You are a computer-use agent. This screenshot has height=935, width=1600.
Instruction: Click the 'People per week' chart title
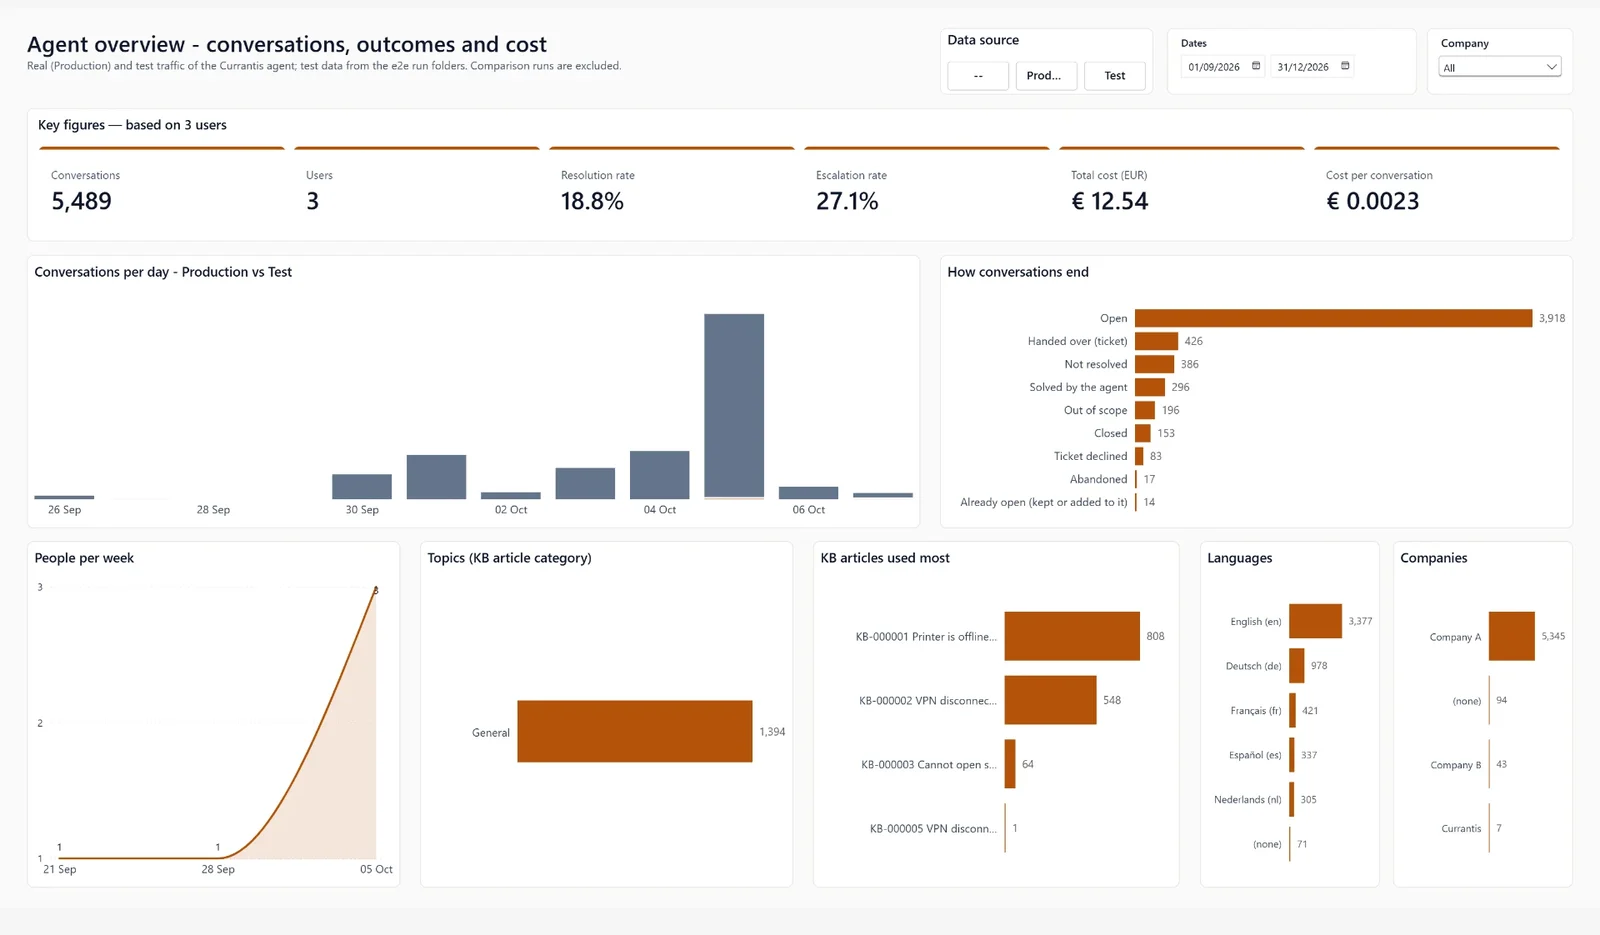click(x=84, y=558)
